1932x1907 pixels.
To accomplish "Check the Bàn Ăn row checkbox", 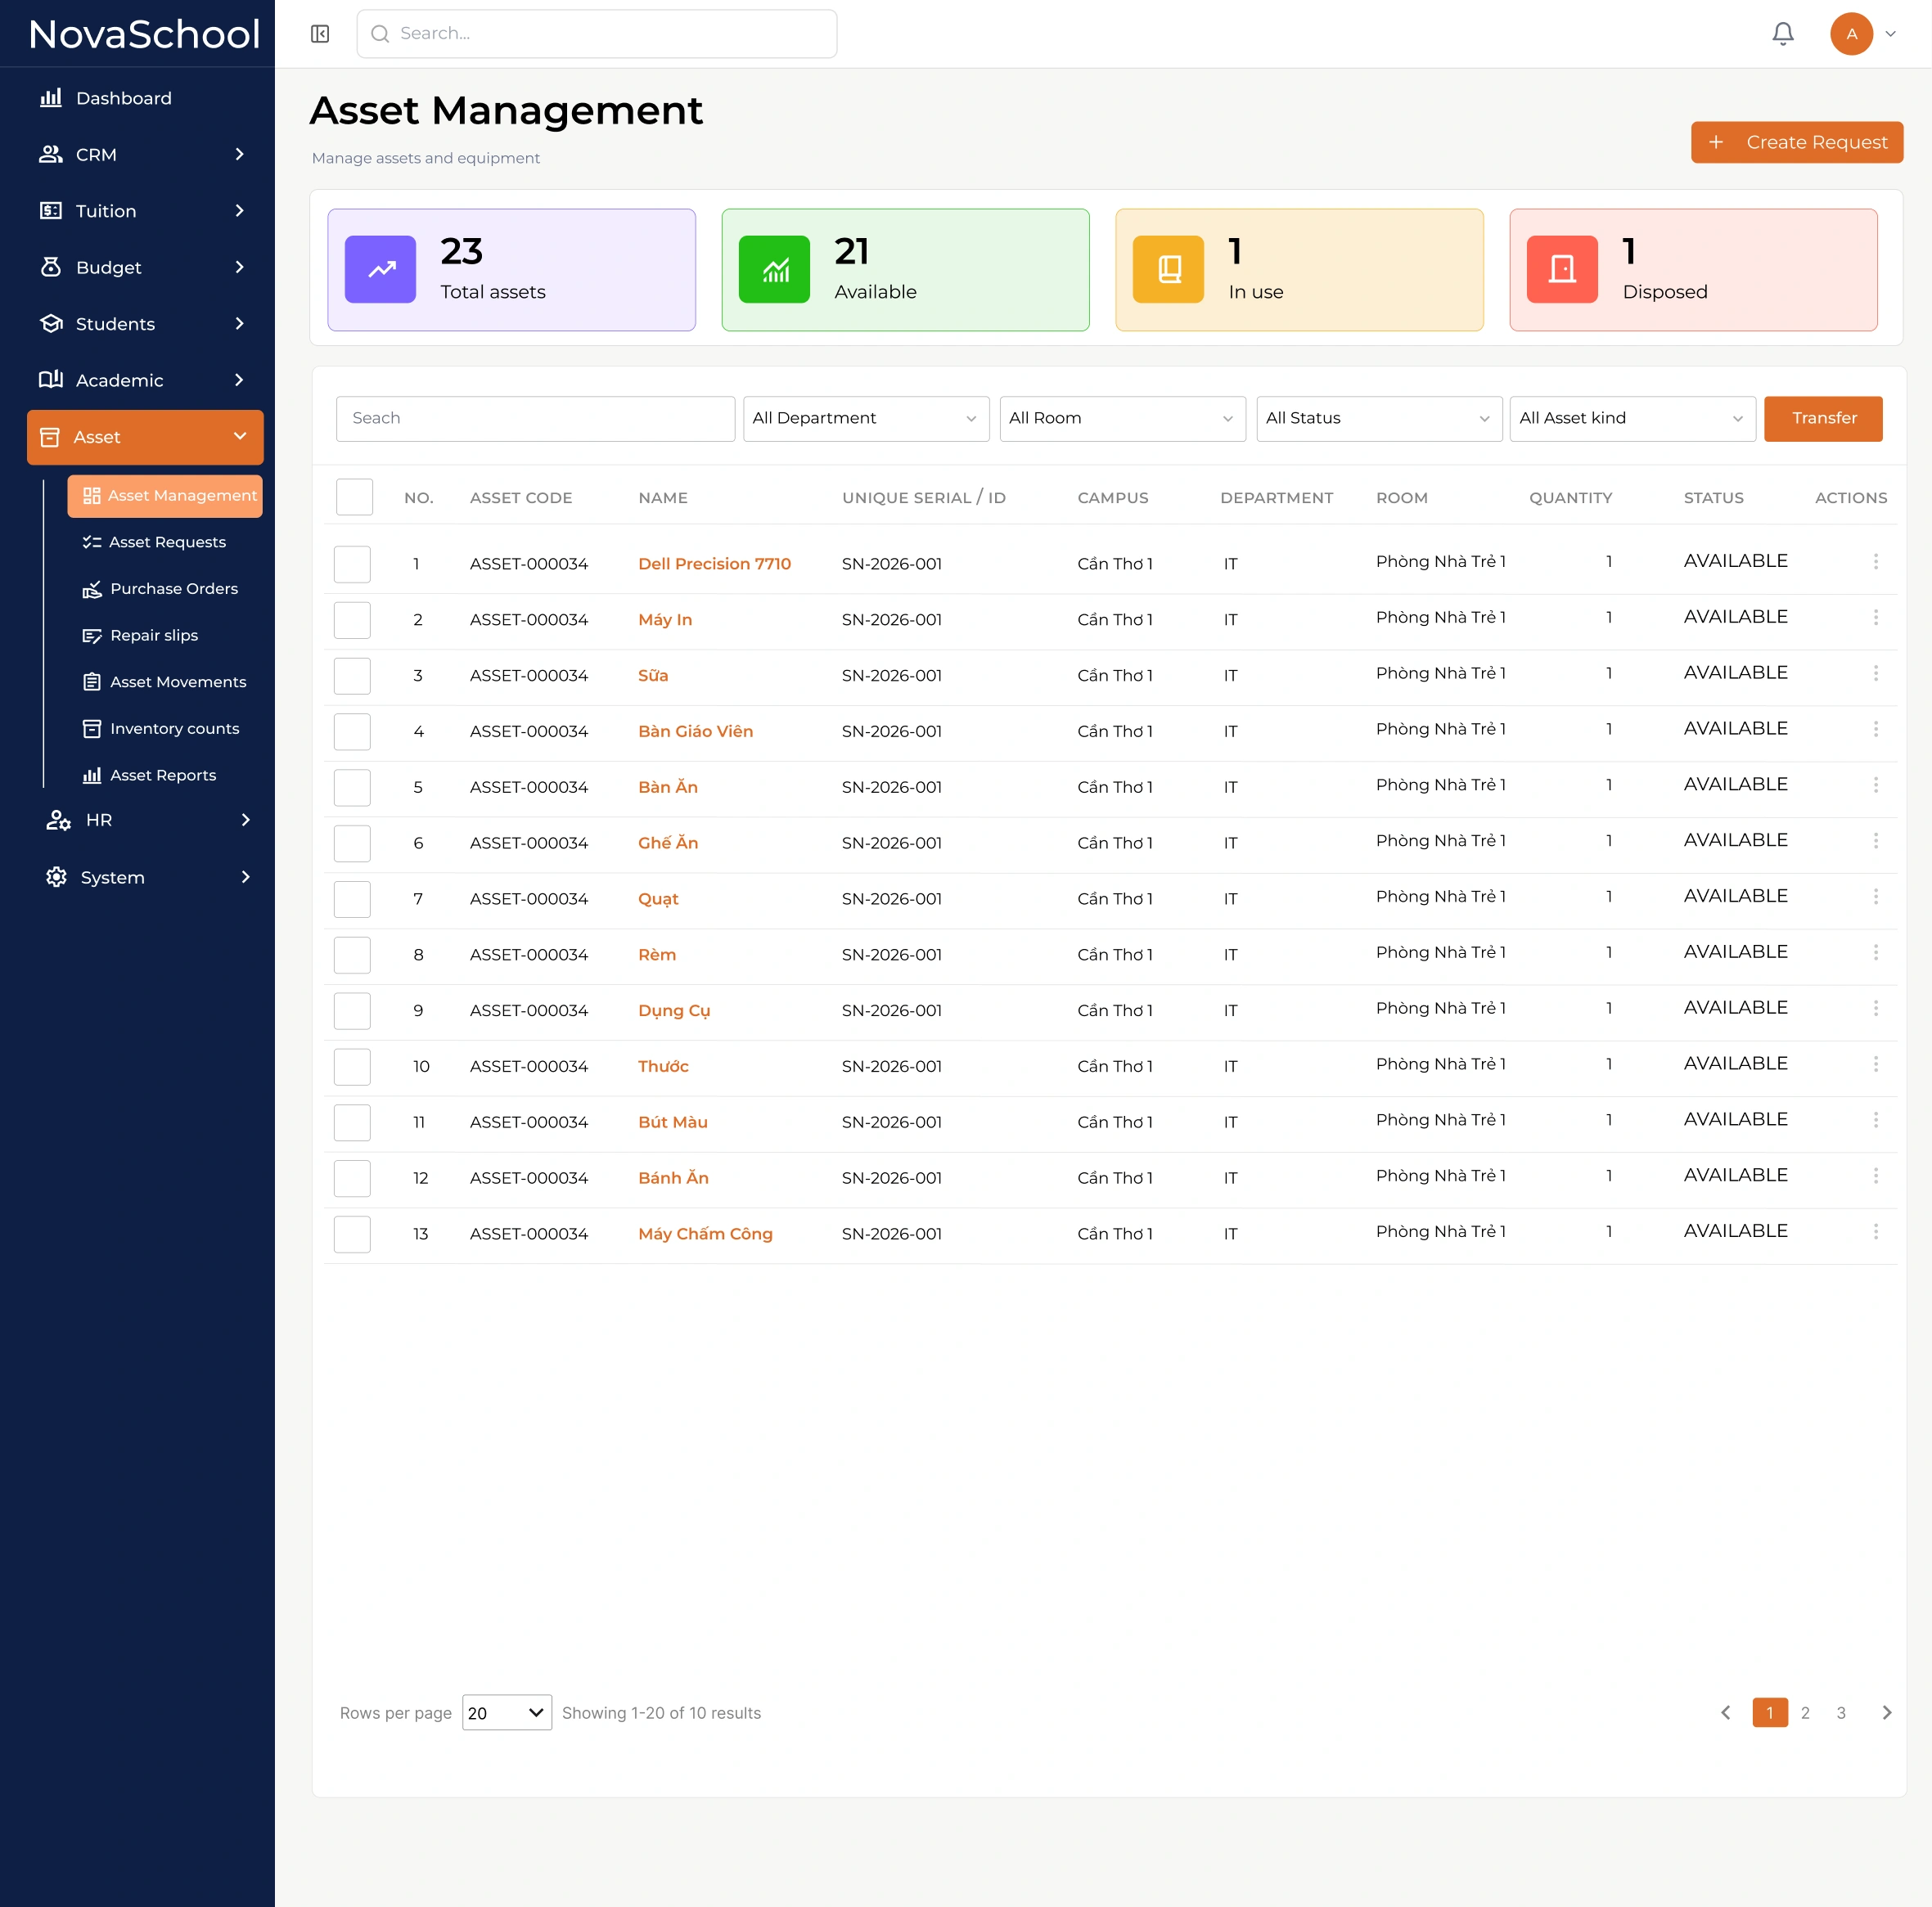I will pos(352,788).
